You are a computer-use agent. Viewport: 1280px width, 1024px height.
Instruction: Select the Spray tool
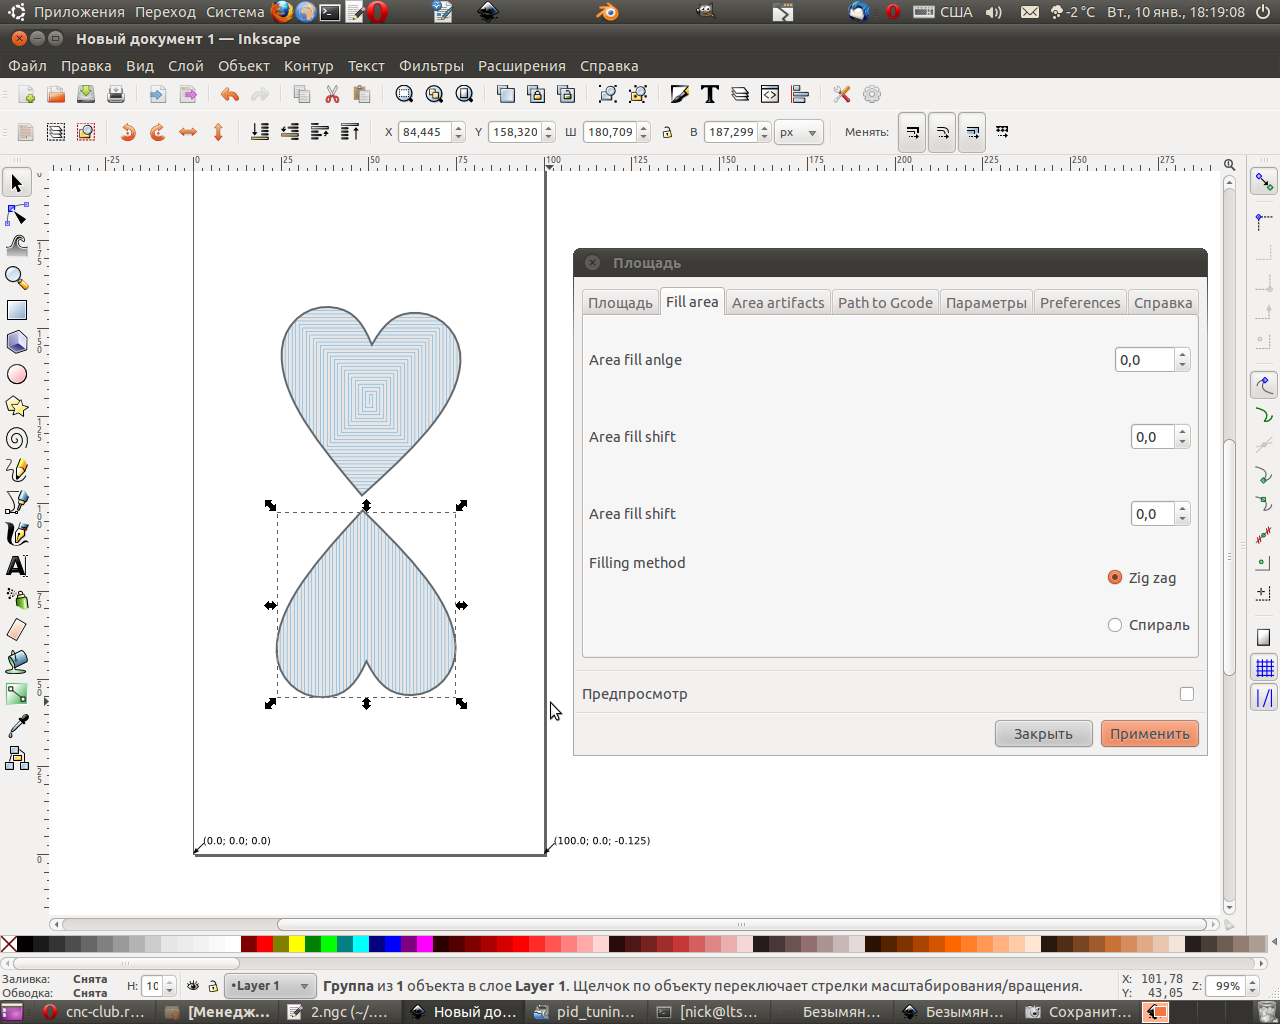coord(17,598)
